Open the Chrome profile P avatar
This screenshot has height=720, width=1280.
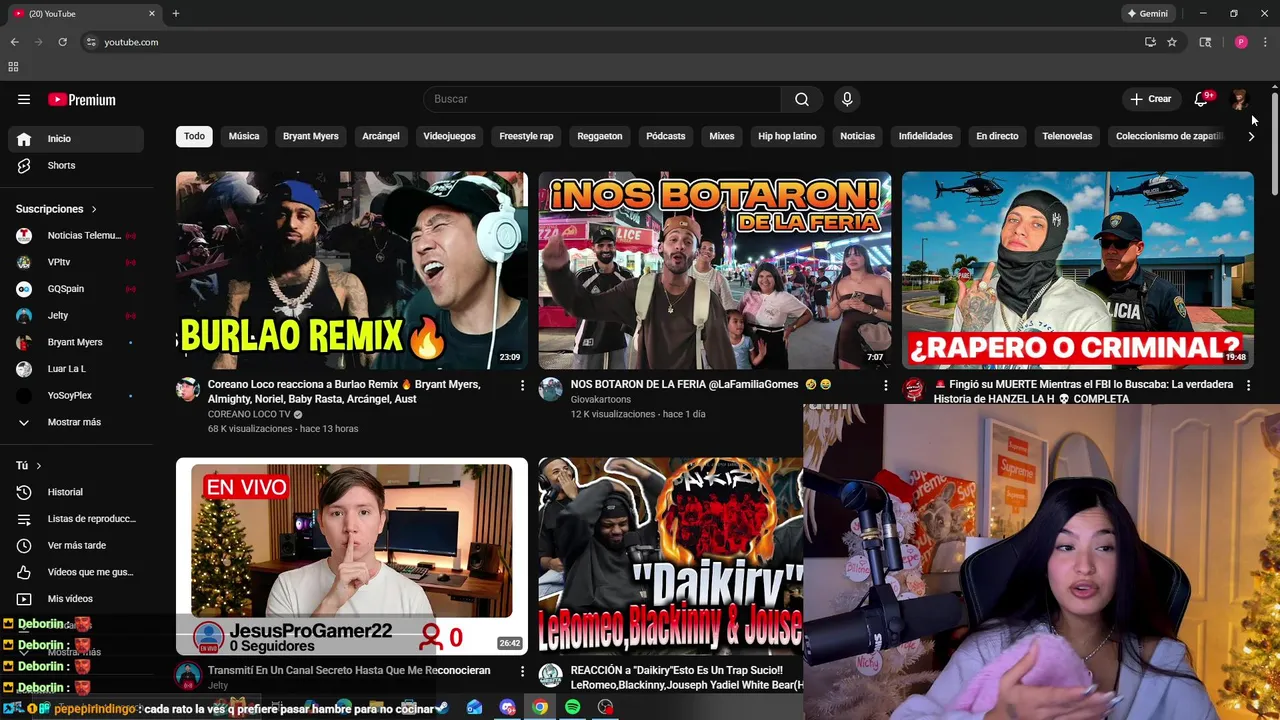pyautogui.click(x=1241, y=42)
